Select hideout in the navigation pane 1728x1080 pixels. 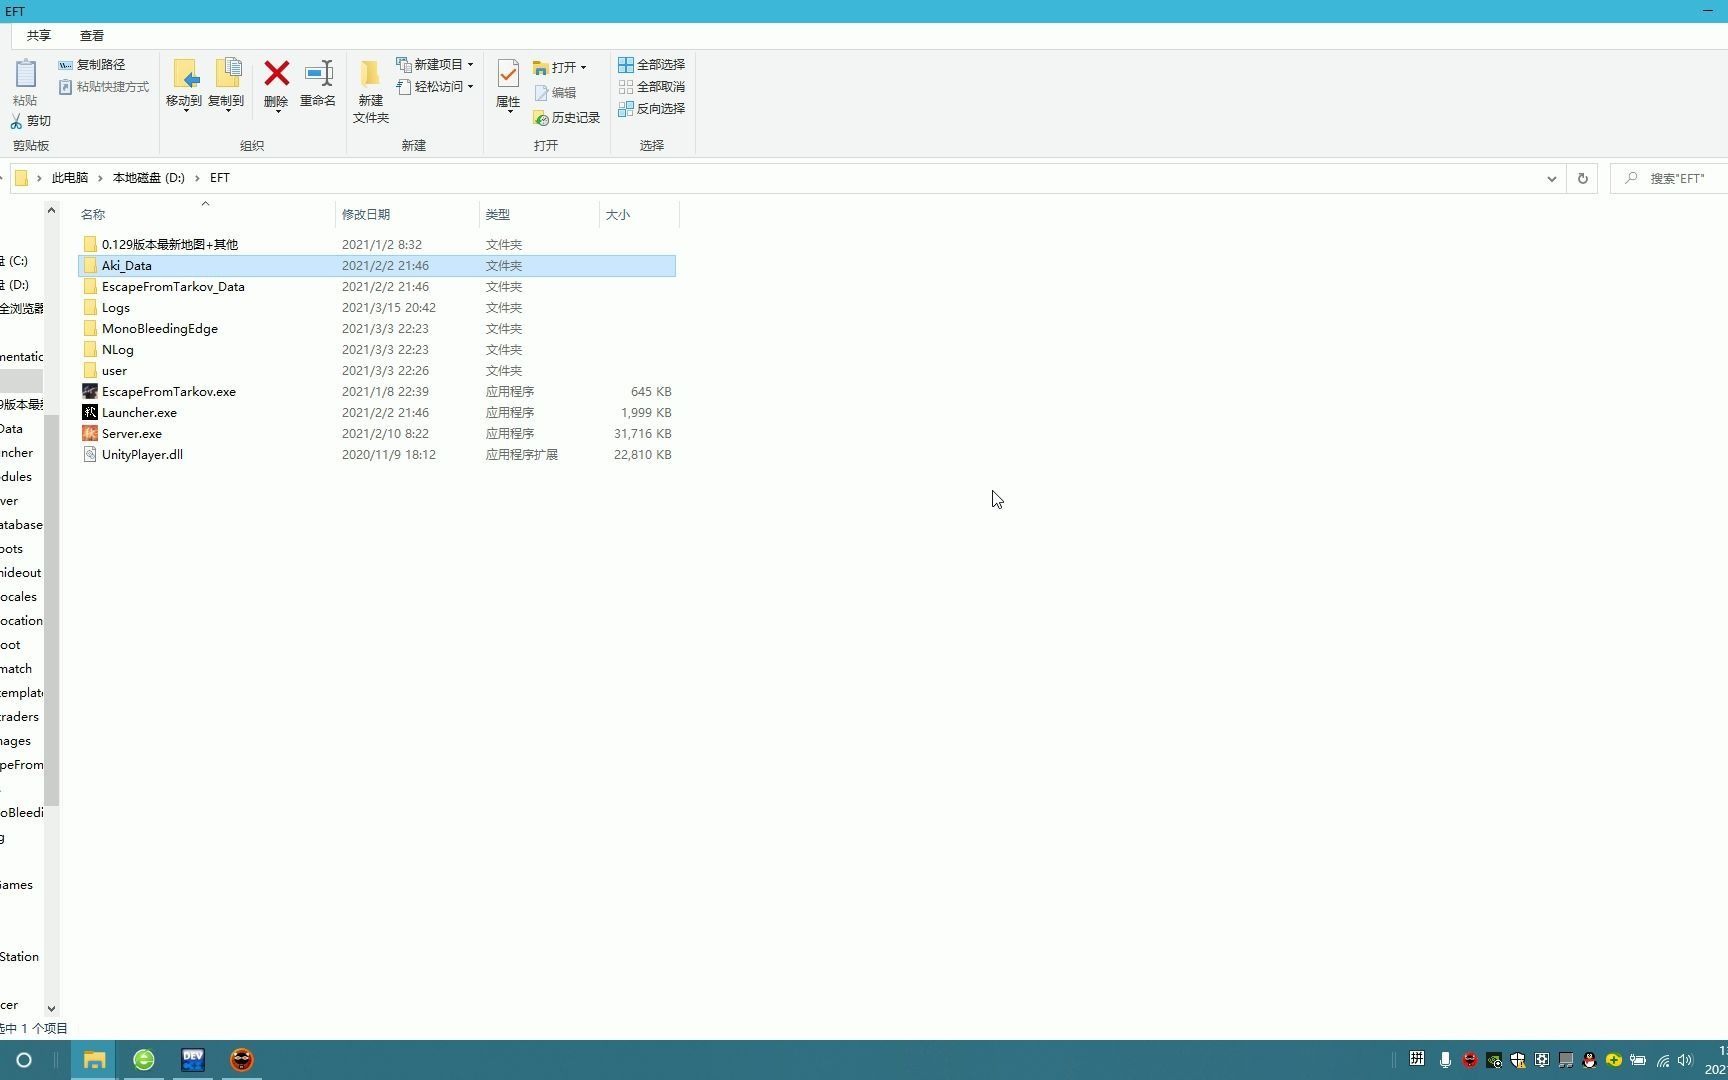point(21,573)
